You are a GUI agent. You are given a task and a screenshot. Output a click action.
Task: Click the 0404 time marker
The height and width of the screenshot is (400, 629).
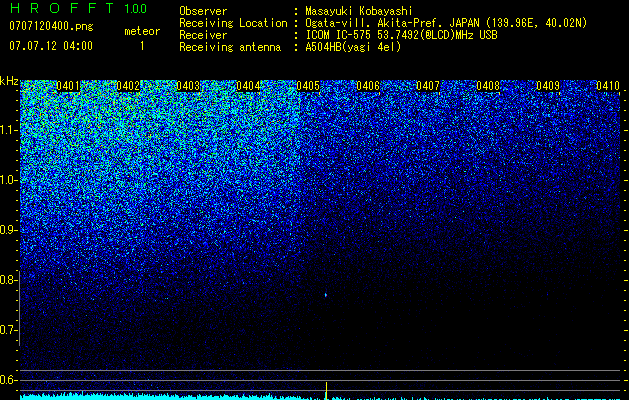click(248, 86)
